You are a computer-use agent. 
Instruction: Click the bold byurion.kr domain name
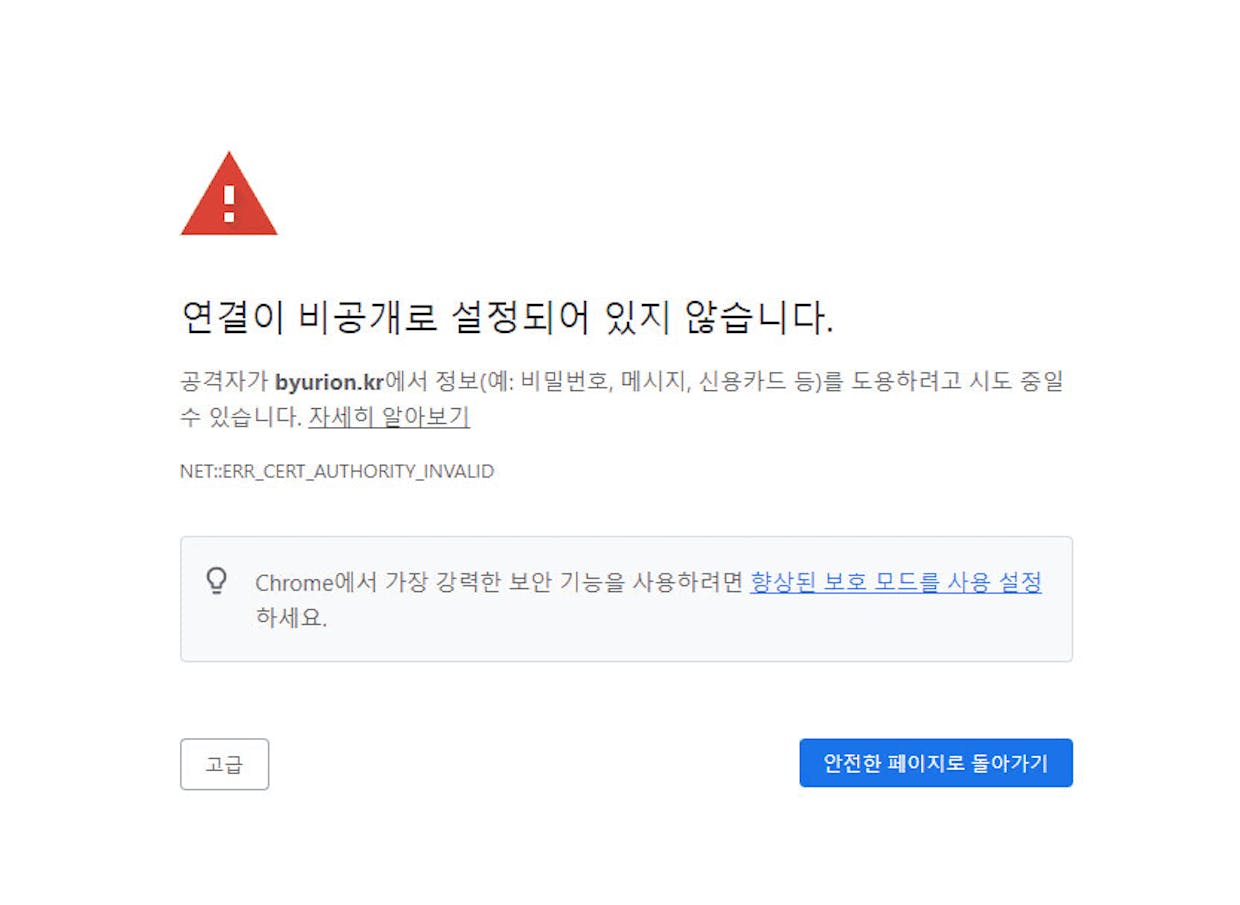pyautogui.click(x=329, y=382)
